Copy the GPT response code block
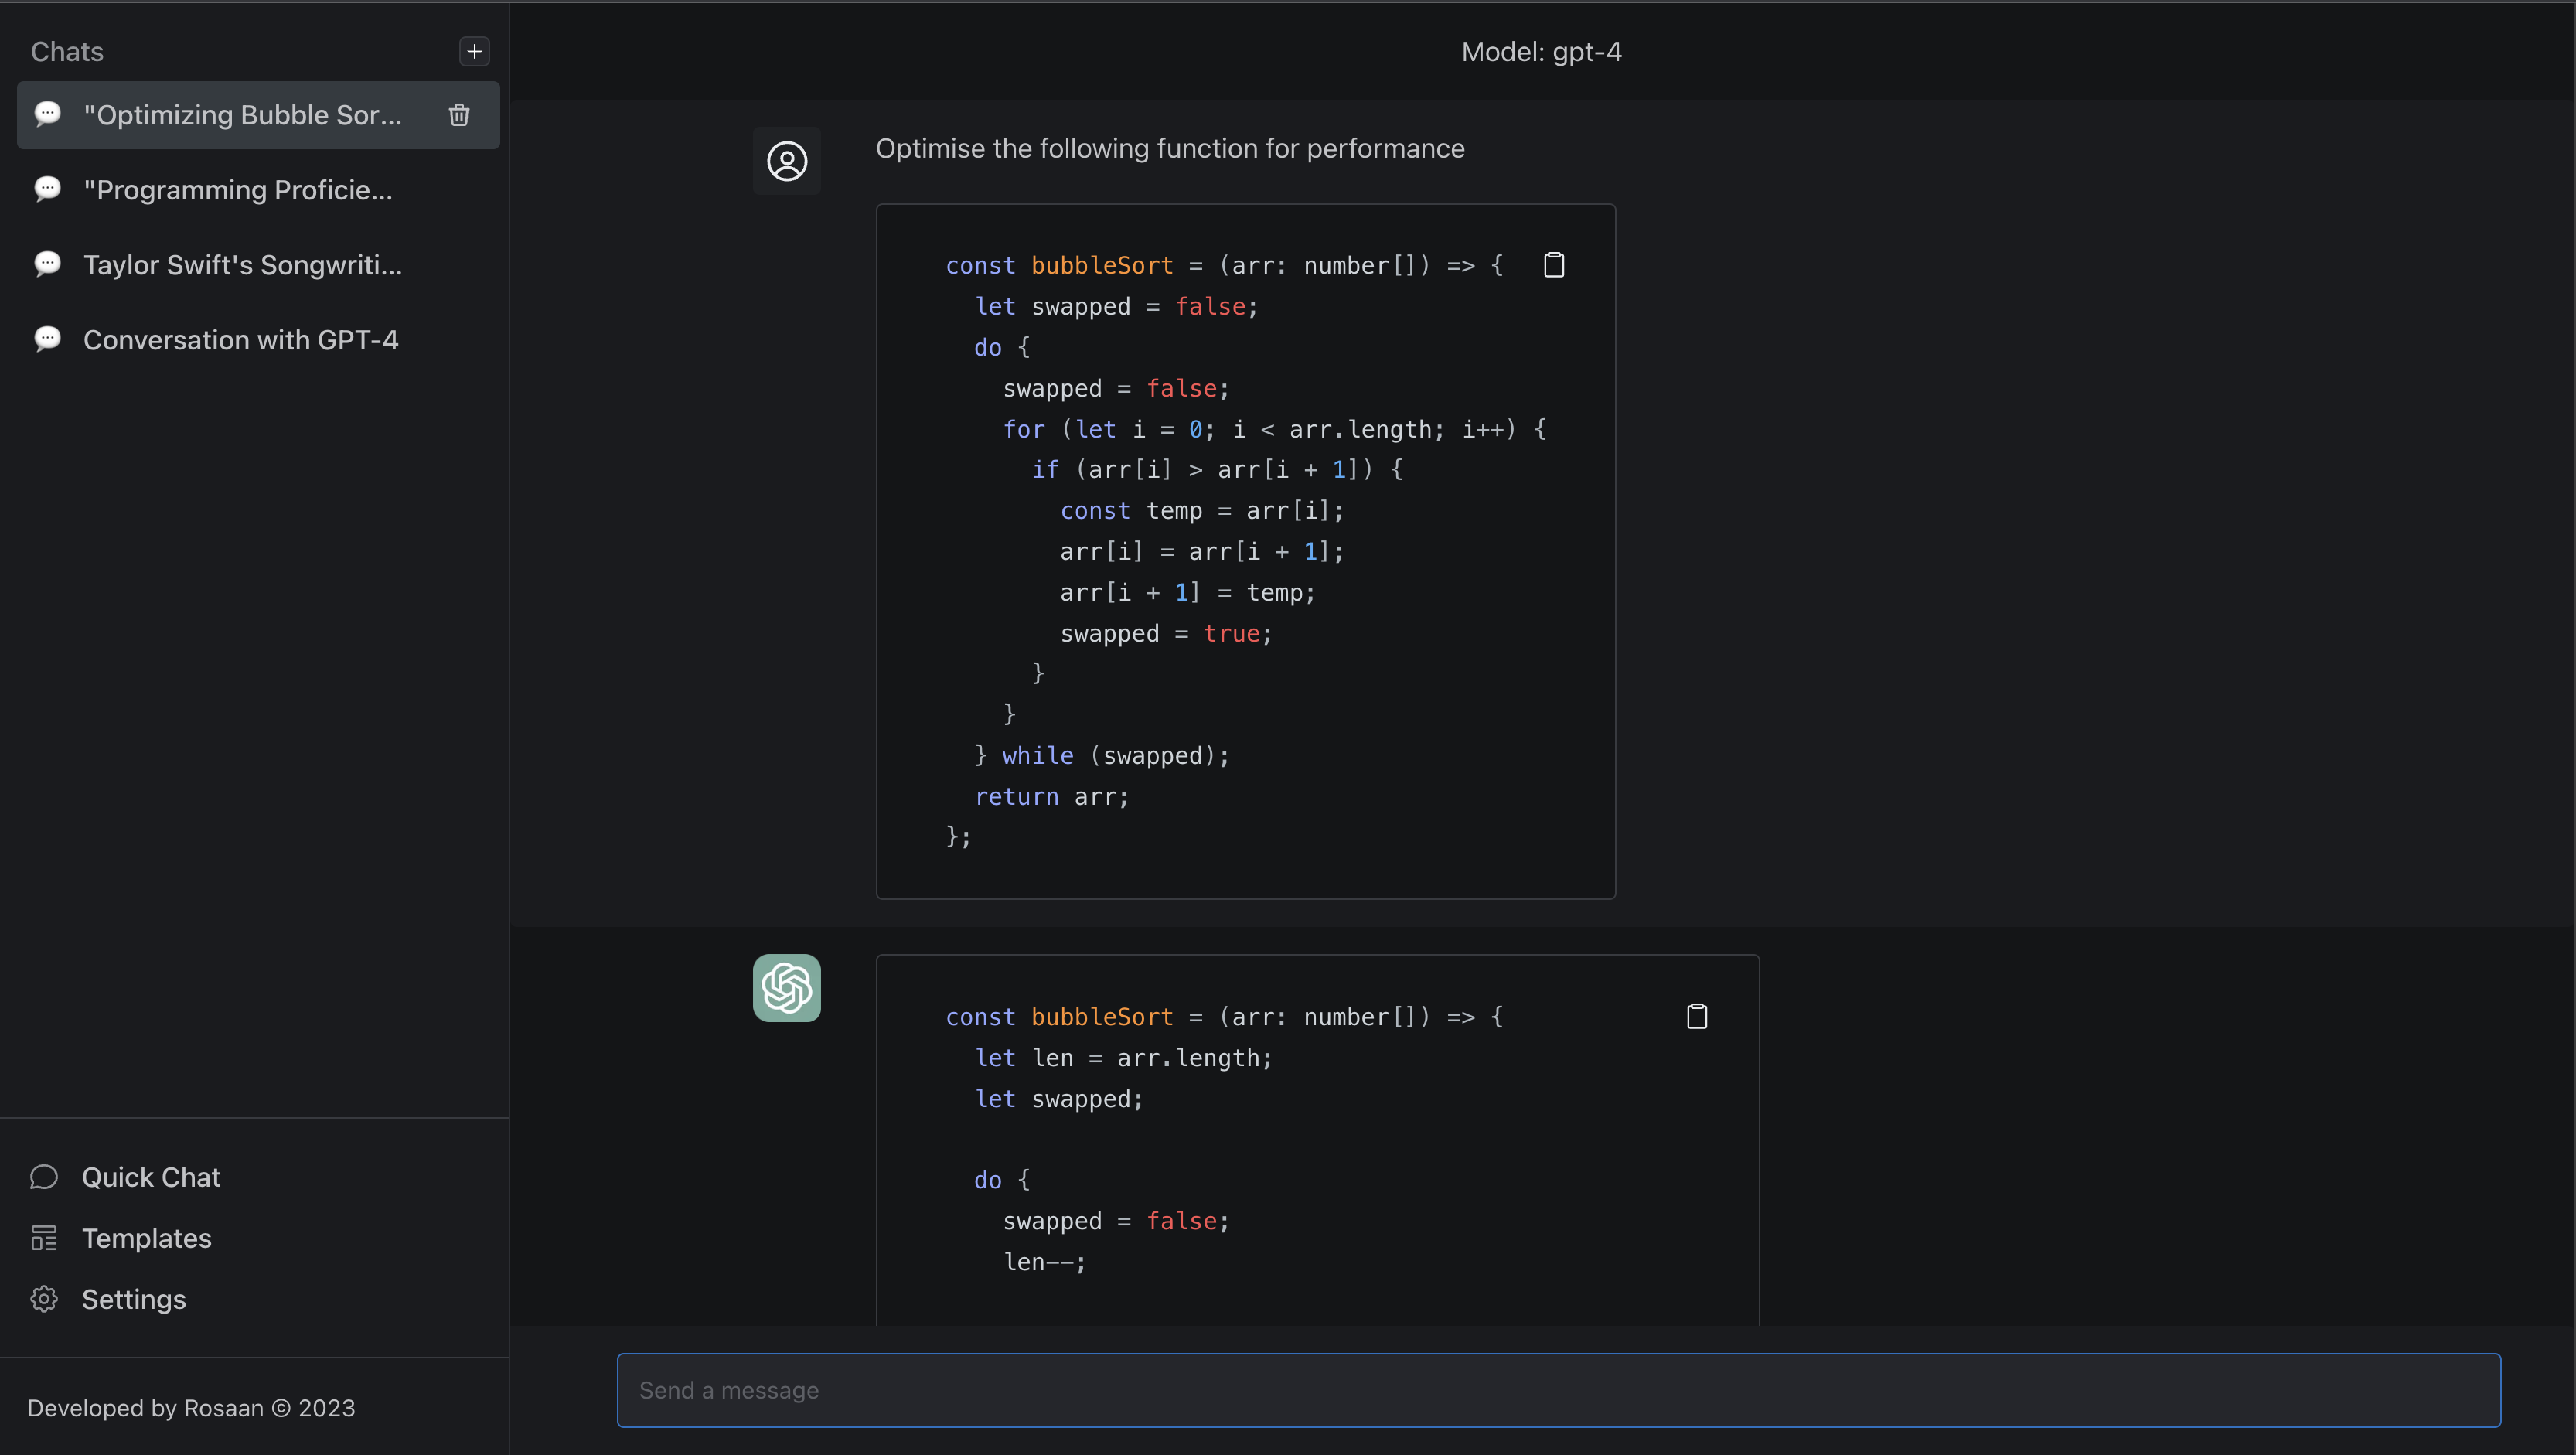Viewport: 2576px width, 1455px height. [x=1697, y=1016]
